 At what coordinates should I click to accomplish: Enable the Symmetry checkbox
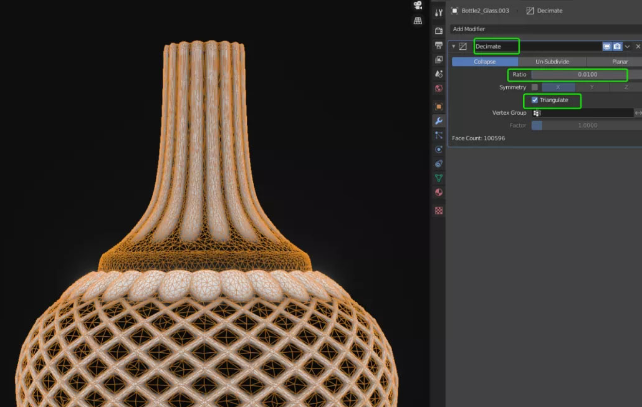[x=535, y=87]
